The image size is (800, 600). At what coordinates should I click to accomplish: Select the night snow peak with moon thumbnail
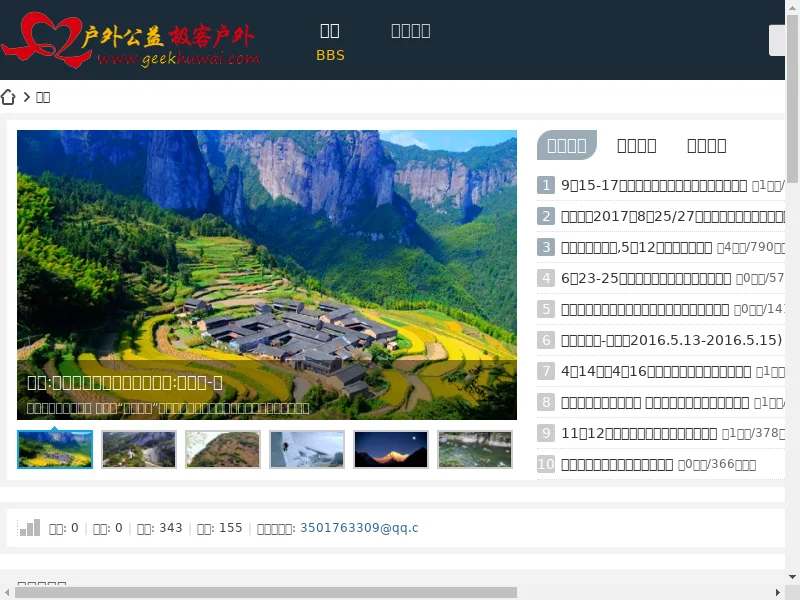click(391, 449)
